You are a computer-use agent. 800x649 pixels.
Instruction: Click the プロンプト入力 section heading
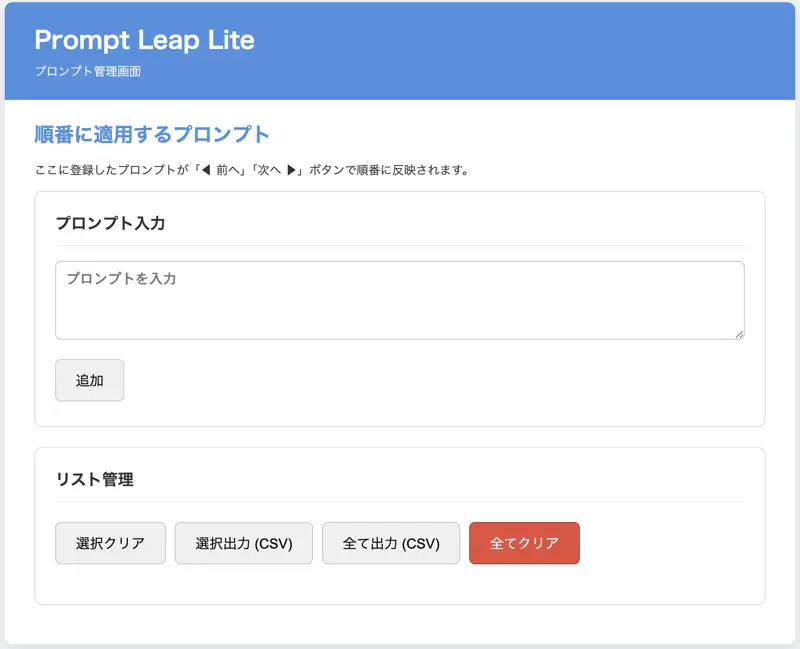click(110, 223)
